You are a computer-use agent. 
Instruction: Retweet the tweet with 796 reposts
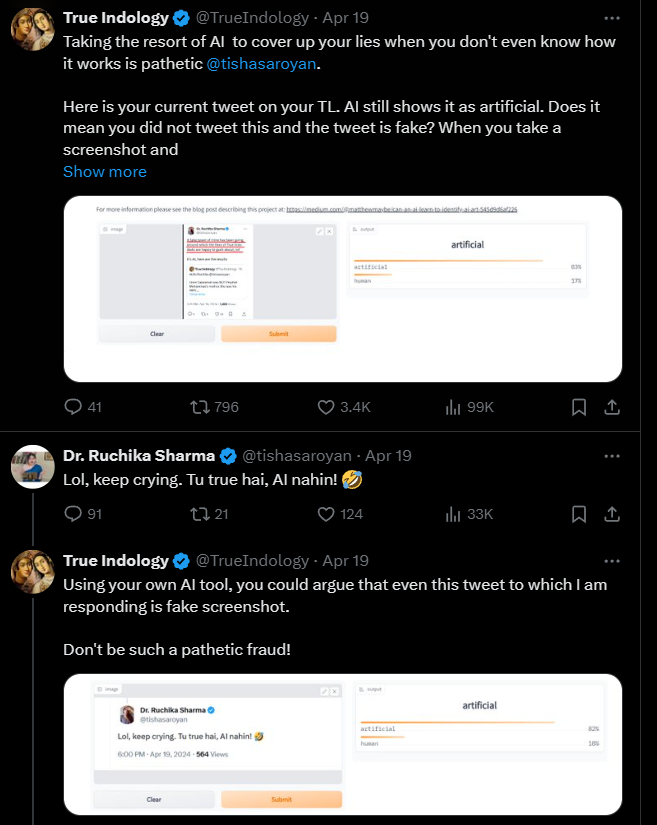tap(199, 407)
